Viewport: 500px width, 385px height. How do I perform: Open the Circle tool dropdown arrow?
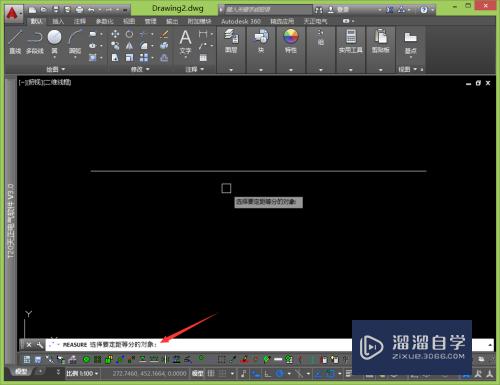(54, 57)
